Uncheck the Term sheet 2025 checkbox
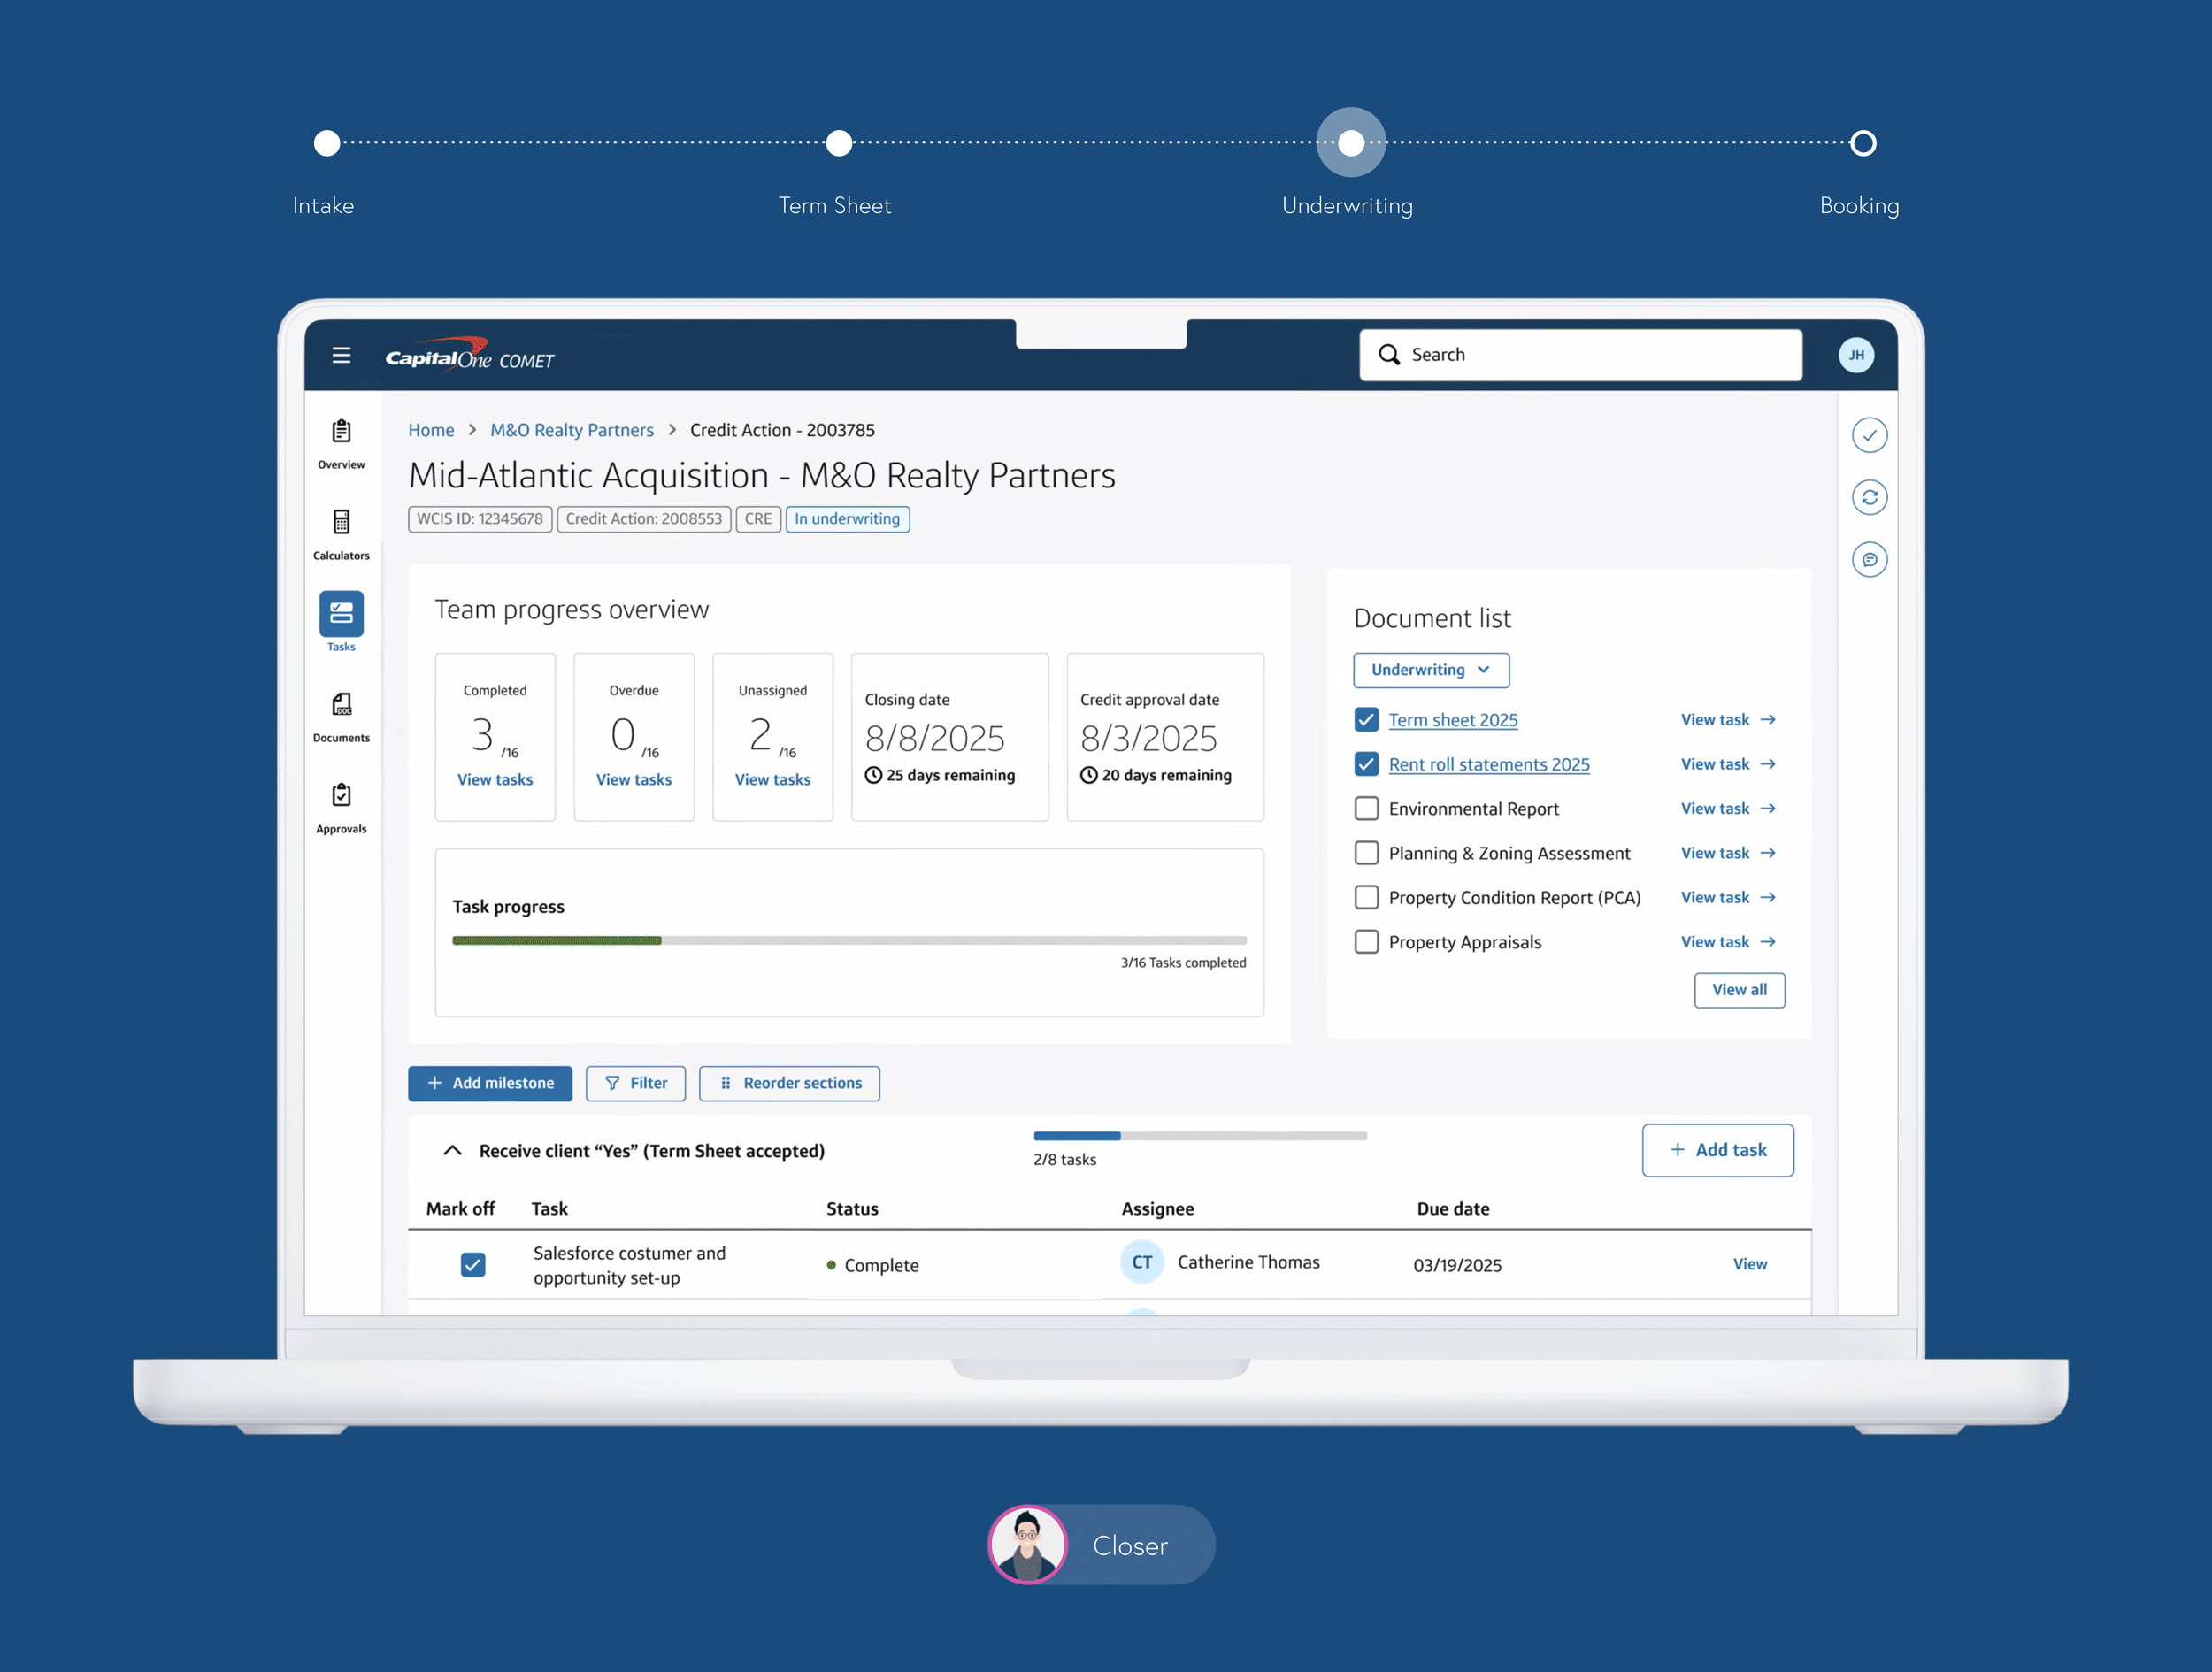2212x1672 pixels. (x=1365, y=720)
